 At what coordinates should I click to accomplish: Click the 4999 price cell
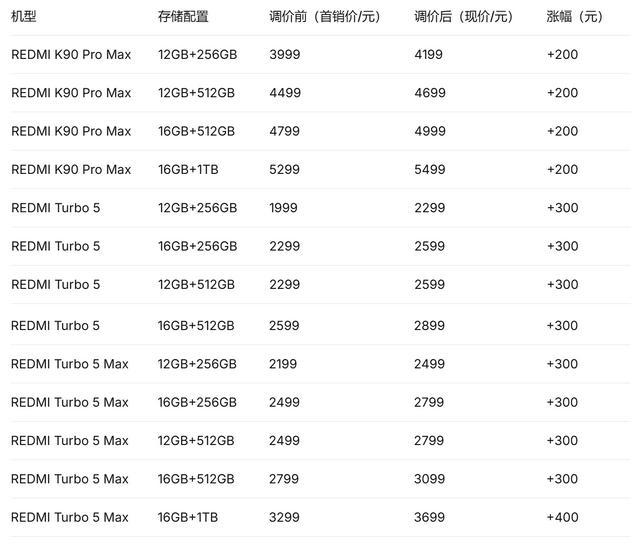(x=428, y=131)
